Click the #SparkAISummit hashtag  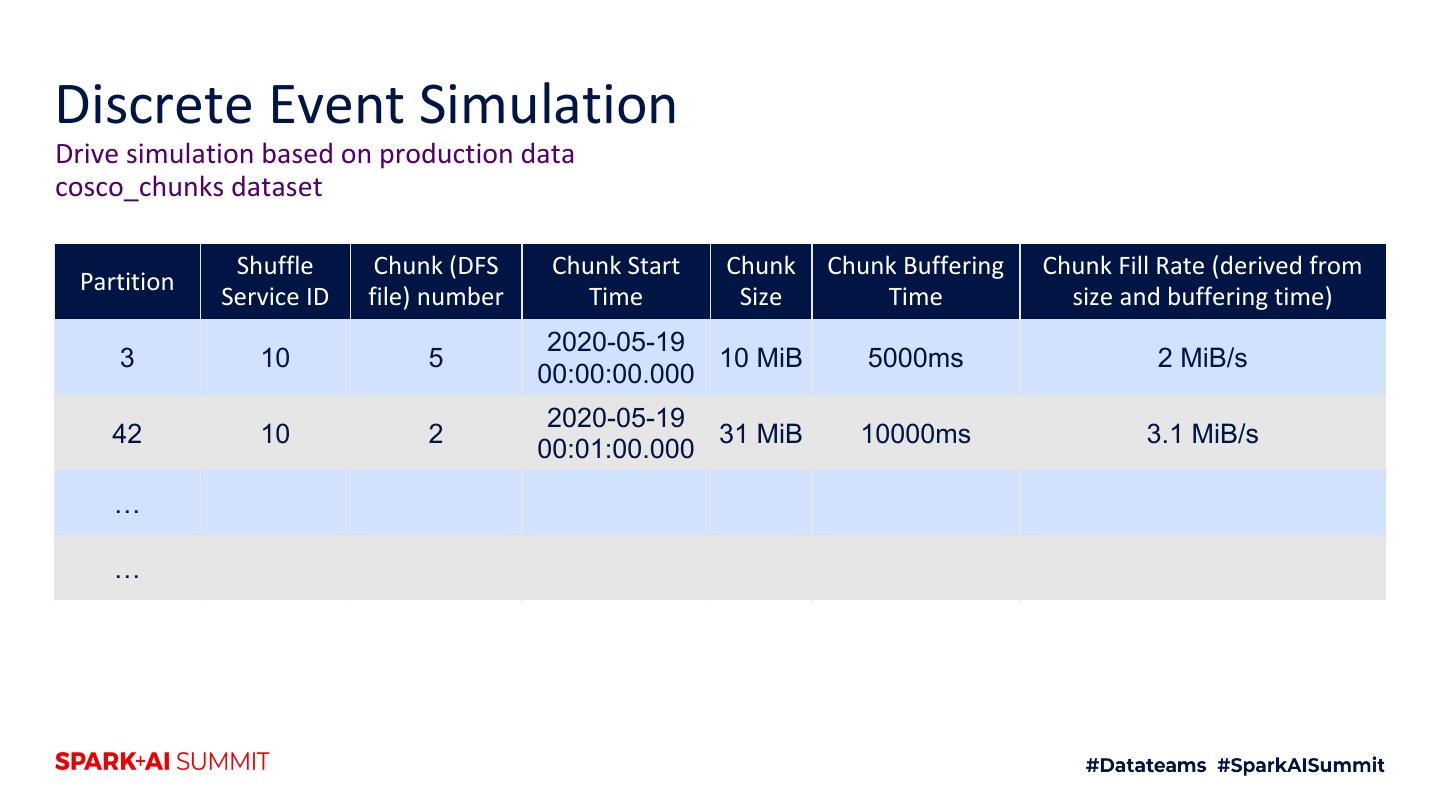point(1301,765)
